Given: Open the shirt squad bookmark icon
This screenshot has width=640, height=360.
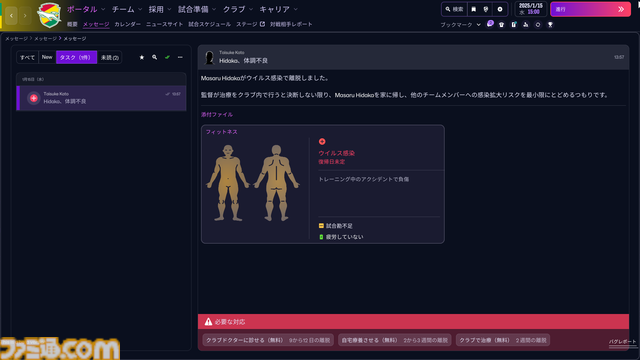Looking at the screenshot, I should click(502, 25).
